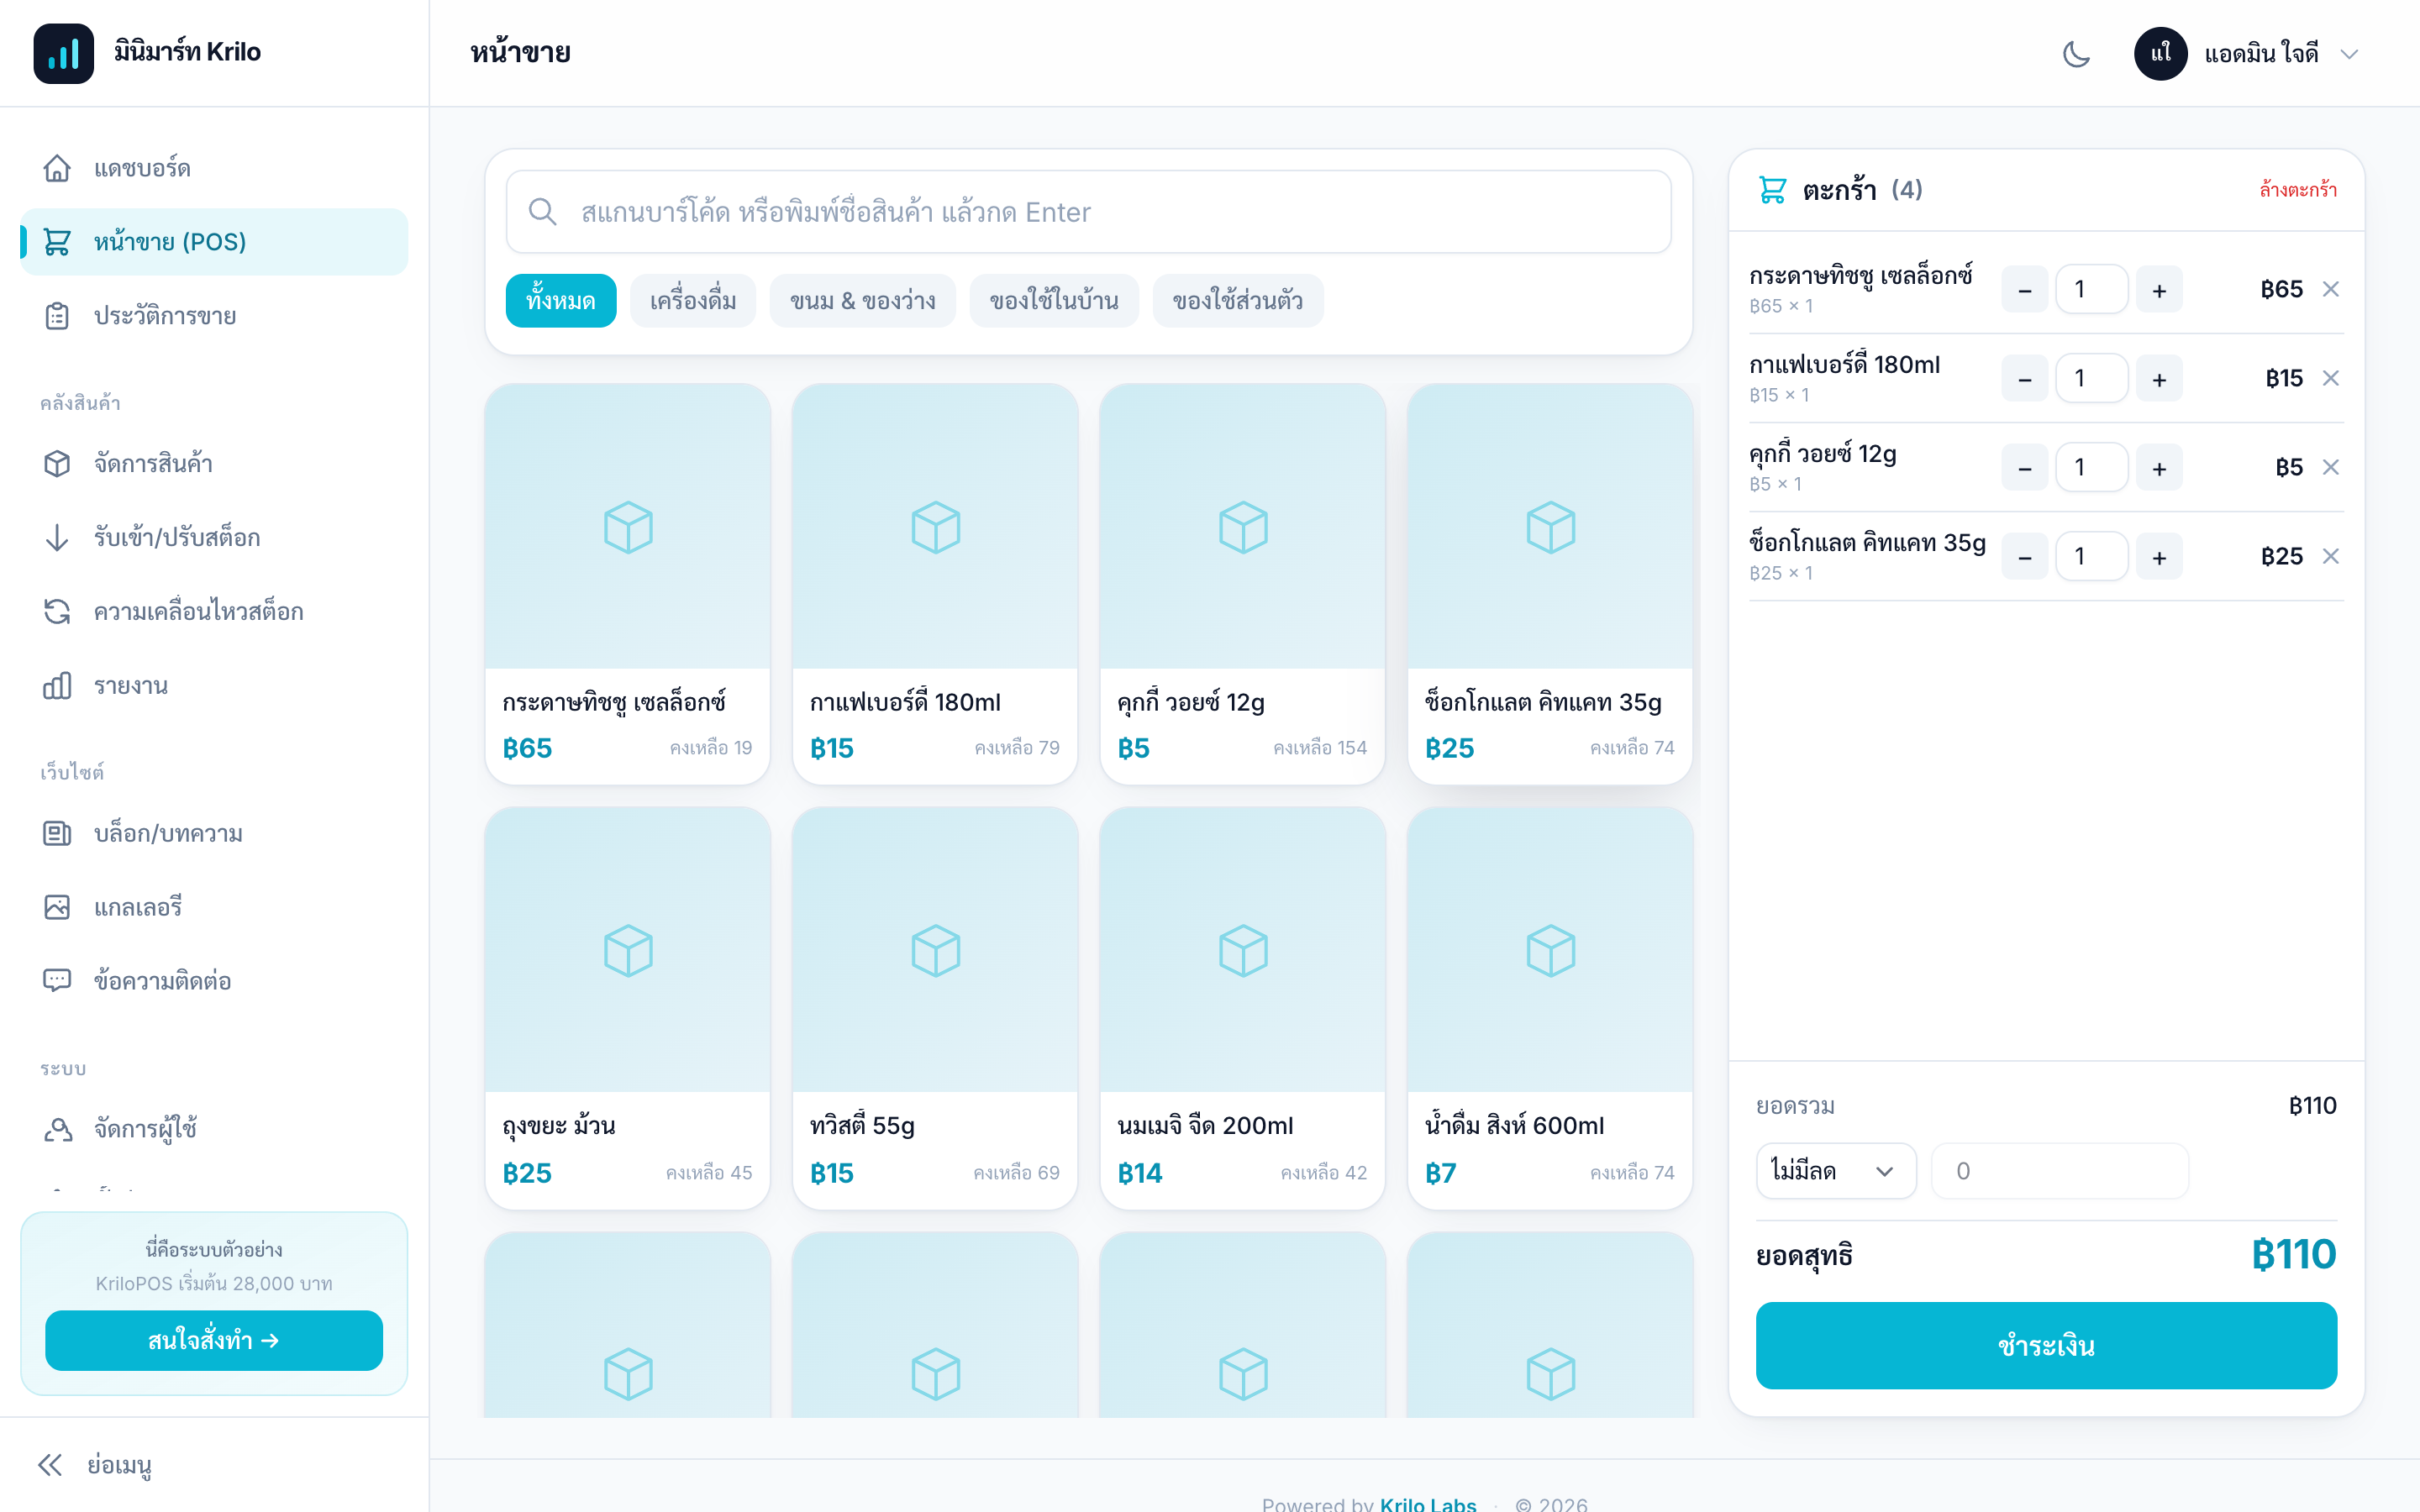
Task: Remove คุกกี้ วอยซ์ 12g from cart
Action: [x=2331, y=467]
